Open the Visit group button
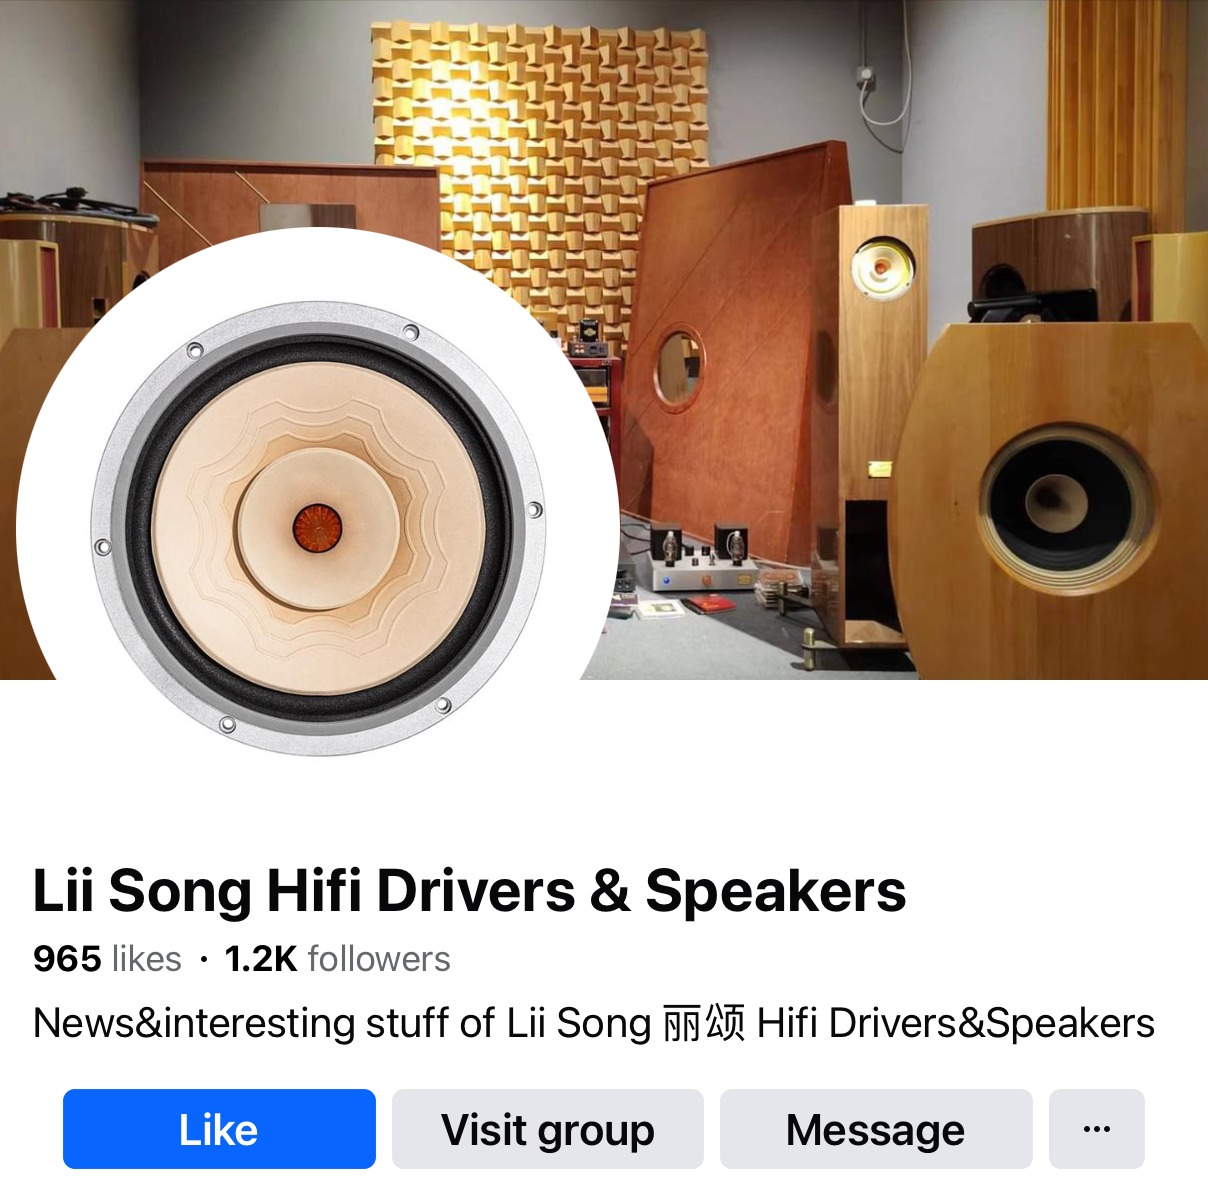1208x1201 pixels. coord(548,1129)
